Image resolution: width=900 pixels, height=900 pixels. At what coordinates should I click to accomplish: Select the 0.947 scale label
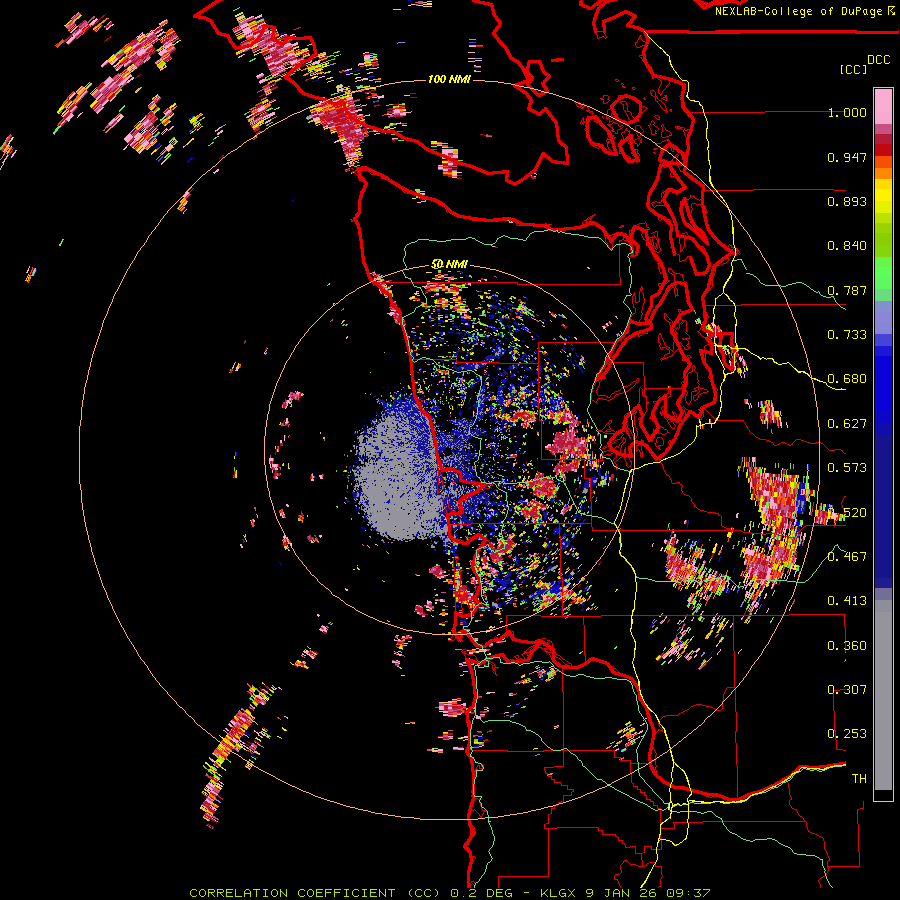847,157
